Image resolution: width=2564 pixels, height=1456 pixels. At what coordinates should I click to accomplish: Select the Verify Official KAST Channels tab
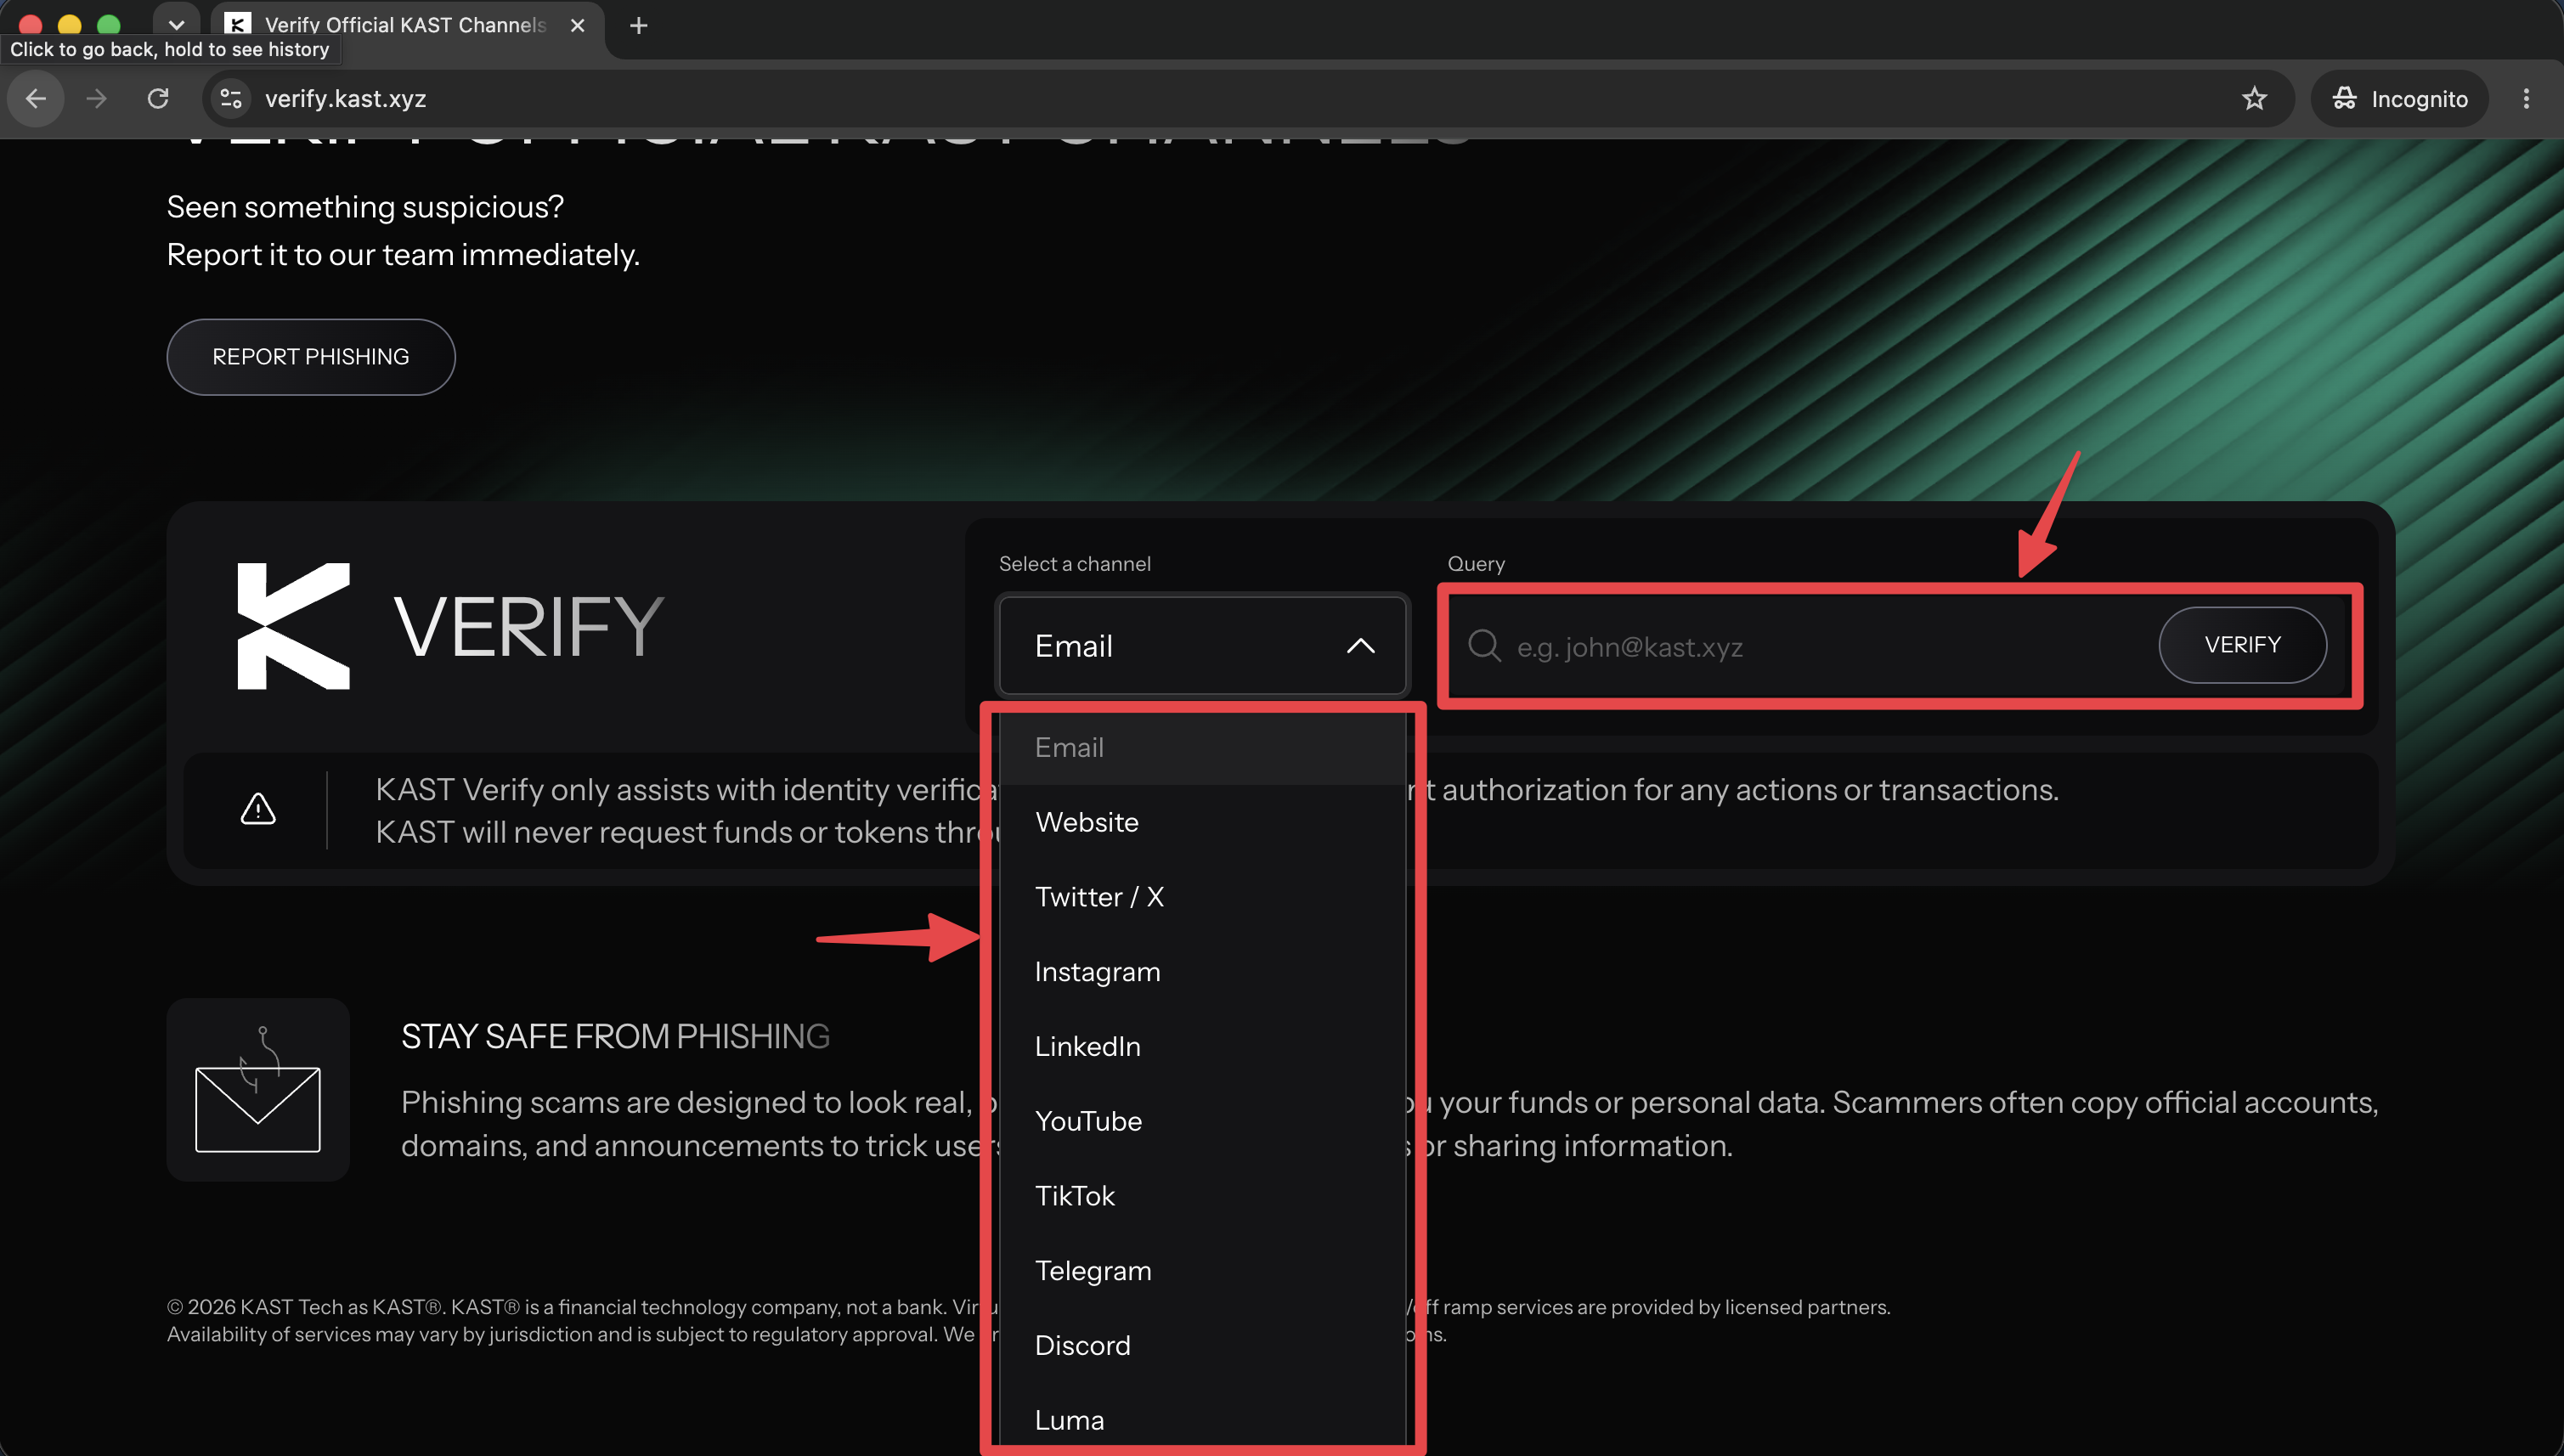pyautogui.click(x=406, y=26)
